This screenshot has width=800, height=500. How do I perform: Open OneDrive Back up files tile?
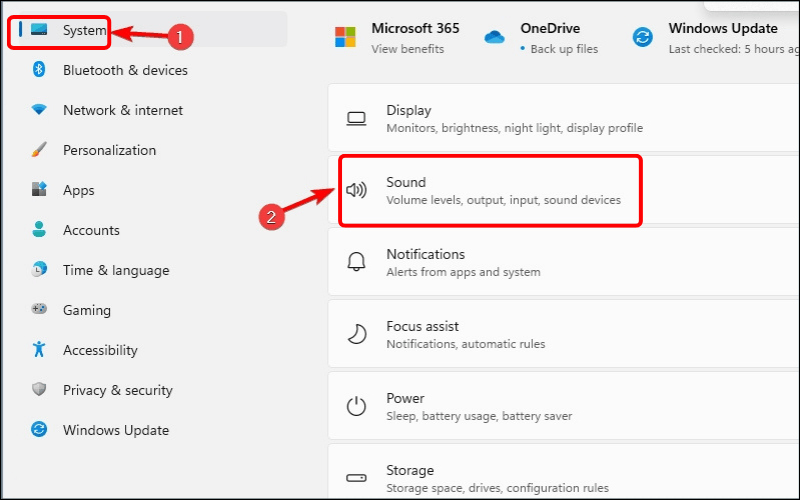(545, 37)
